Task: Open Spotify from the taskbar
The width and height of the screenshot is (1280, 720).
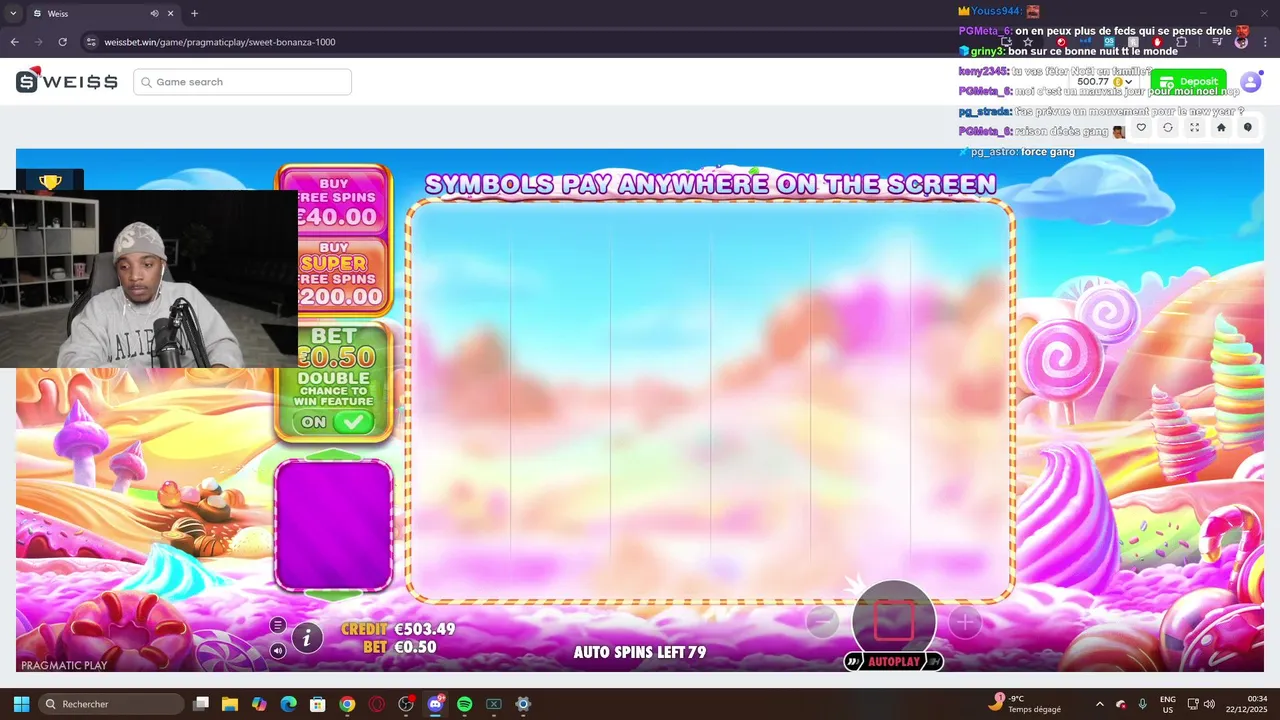Action: pos(464,704)
